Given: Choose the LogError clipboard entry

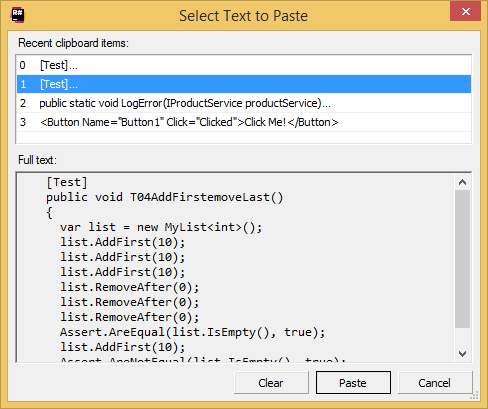Looking at the screenshot, I should pos(244,103).
